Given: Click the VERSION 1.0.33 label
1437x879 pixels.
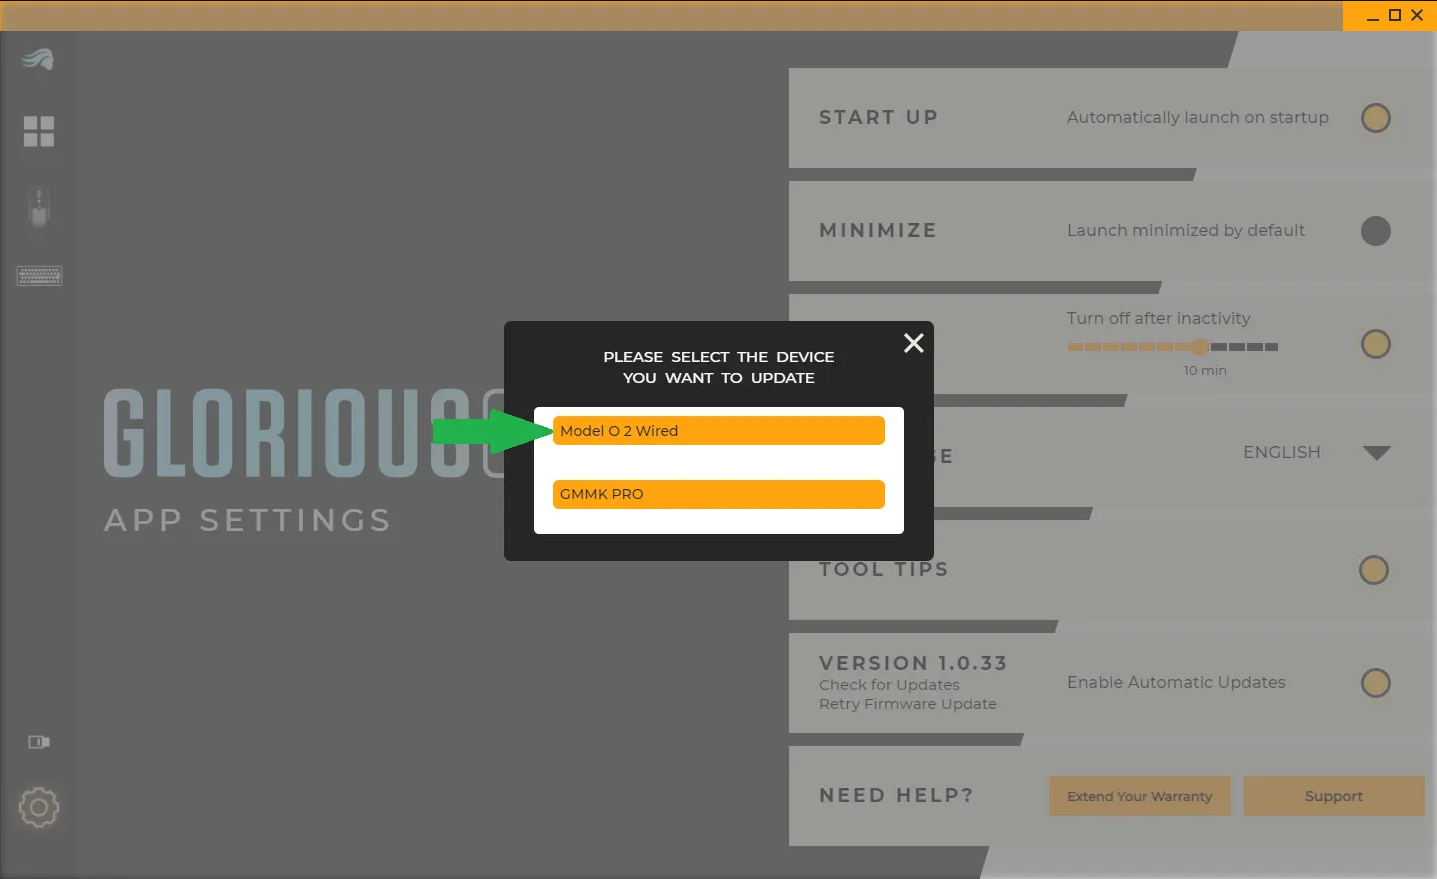Looking at the screenshot, I should tap(913, 663).
